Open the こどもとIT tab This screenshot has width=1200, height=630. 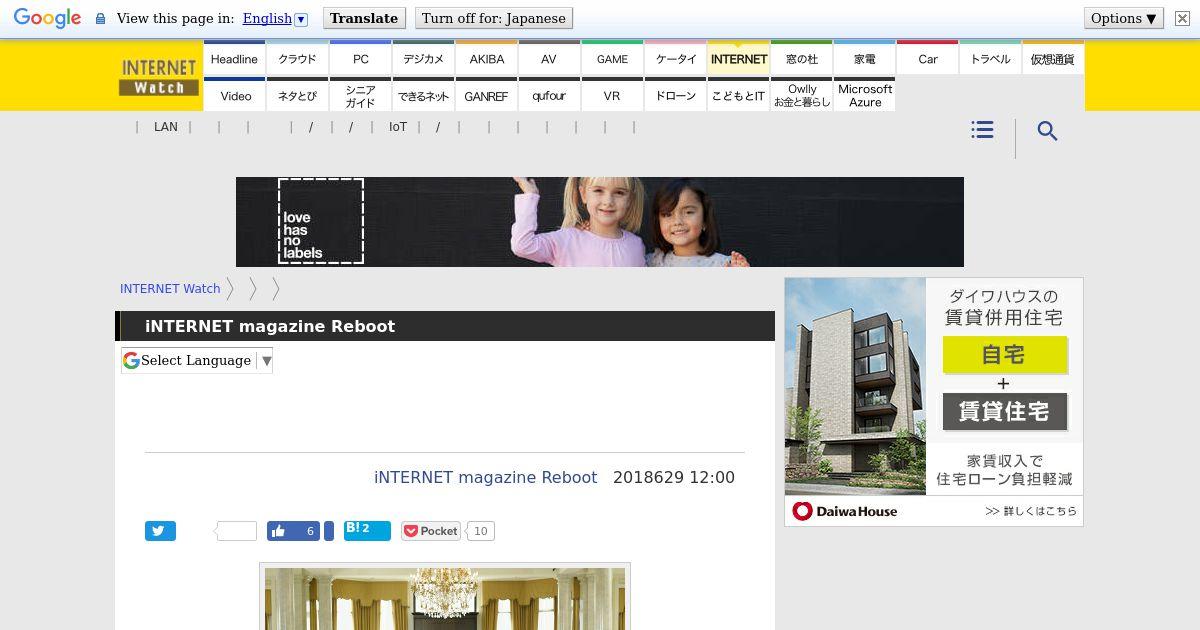pyautogui.click(x=738, y=95)
